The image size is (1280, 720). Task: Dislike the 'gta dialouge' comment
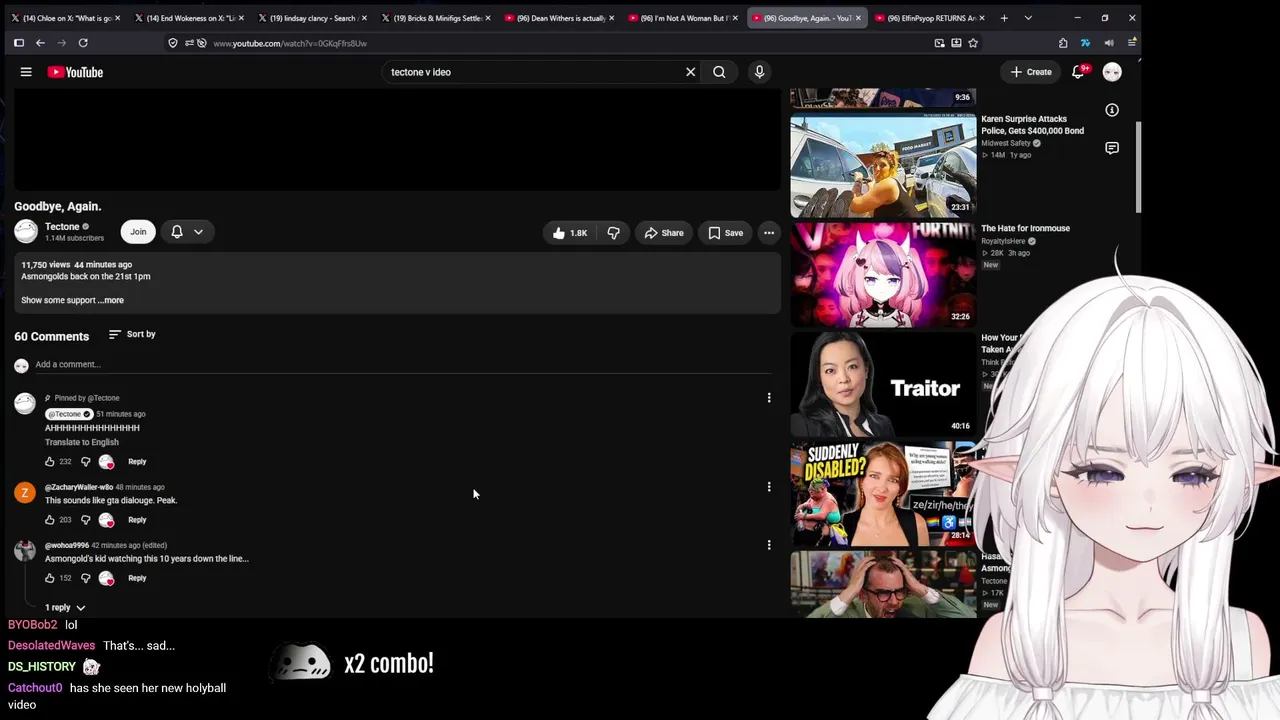coord(85,520)
